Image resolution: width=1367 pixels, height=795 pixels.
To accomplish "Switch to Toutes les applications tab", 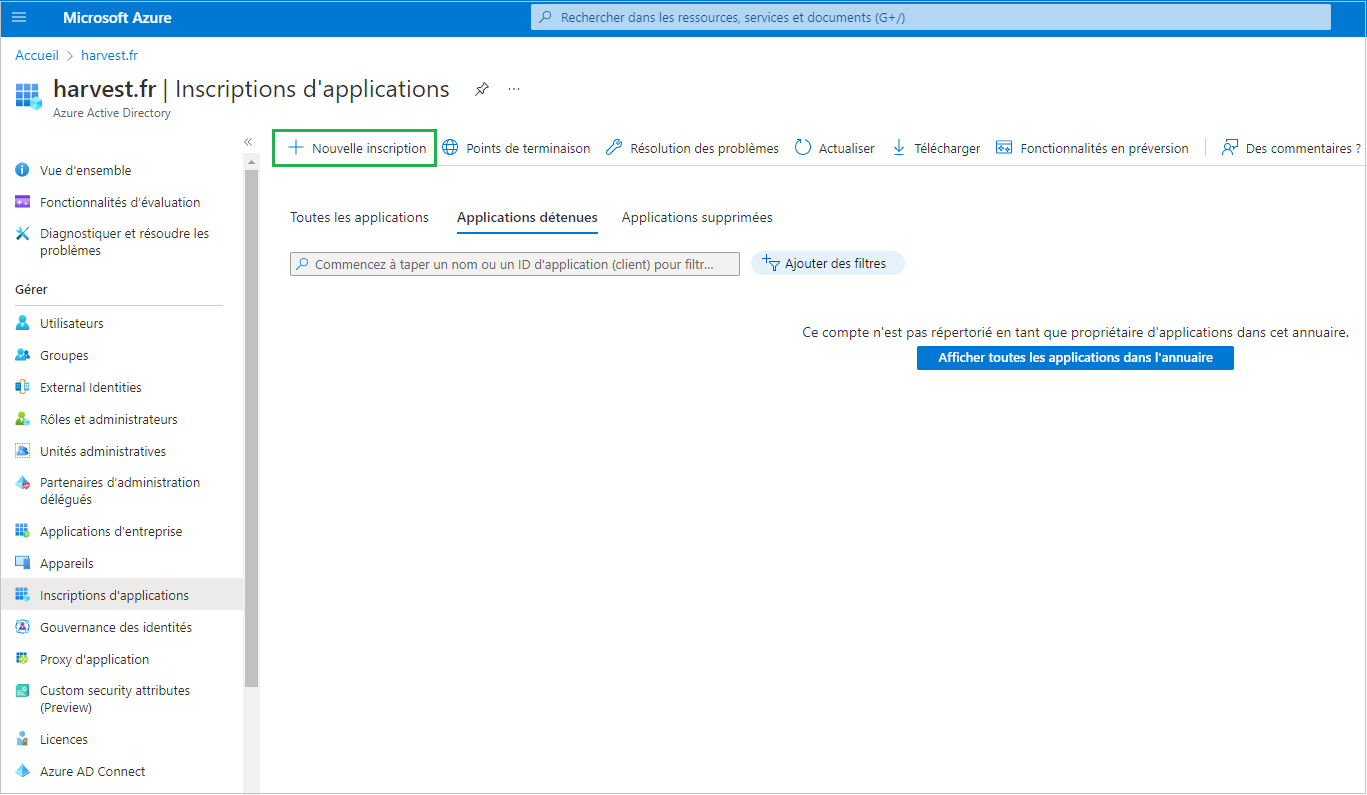I will click(x=359, y=217).
